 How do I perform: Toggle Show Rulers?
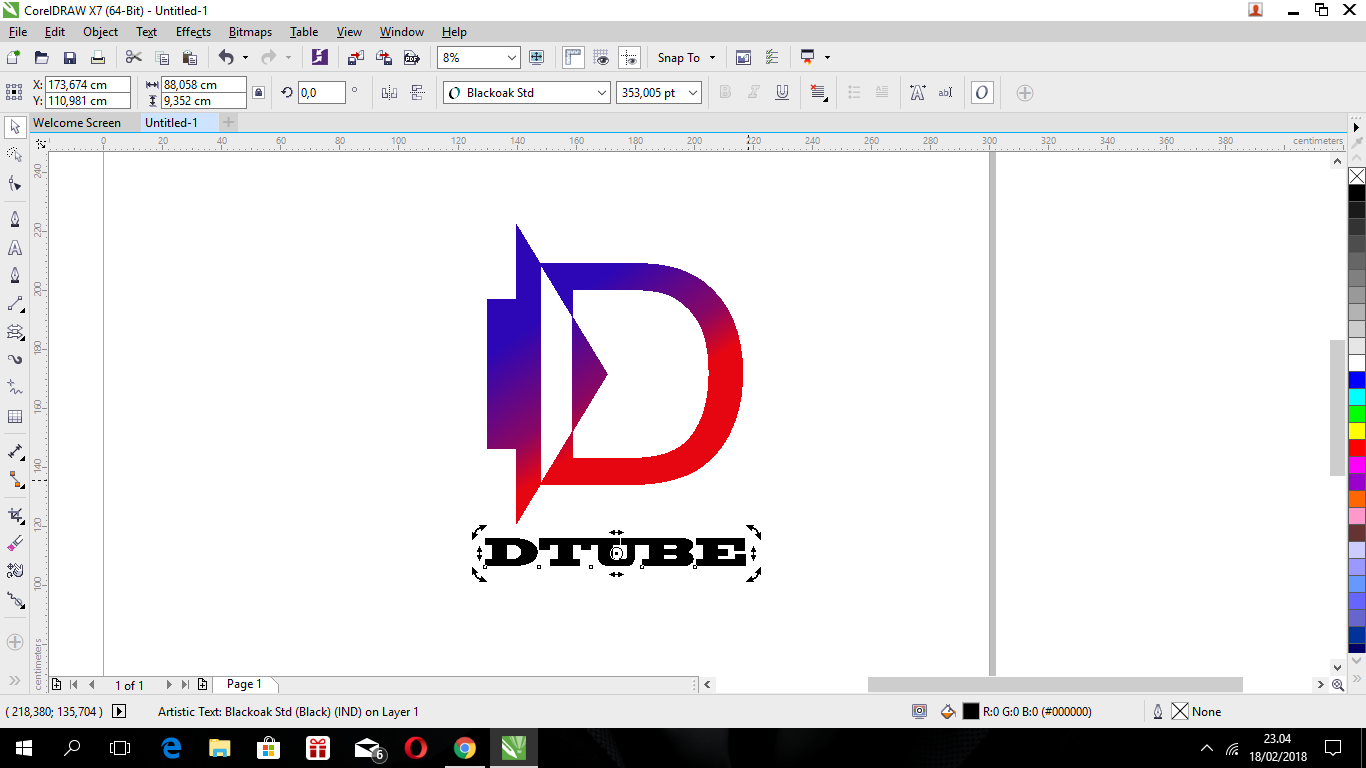(573, 58)
